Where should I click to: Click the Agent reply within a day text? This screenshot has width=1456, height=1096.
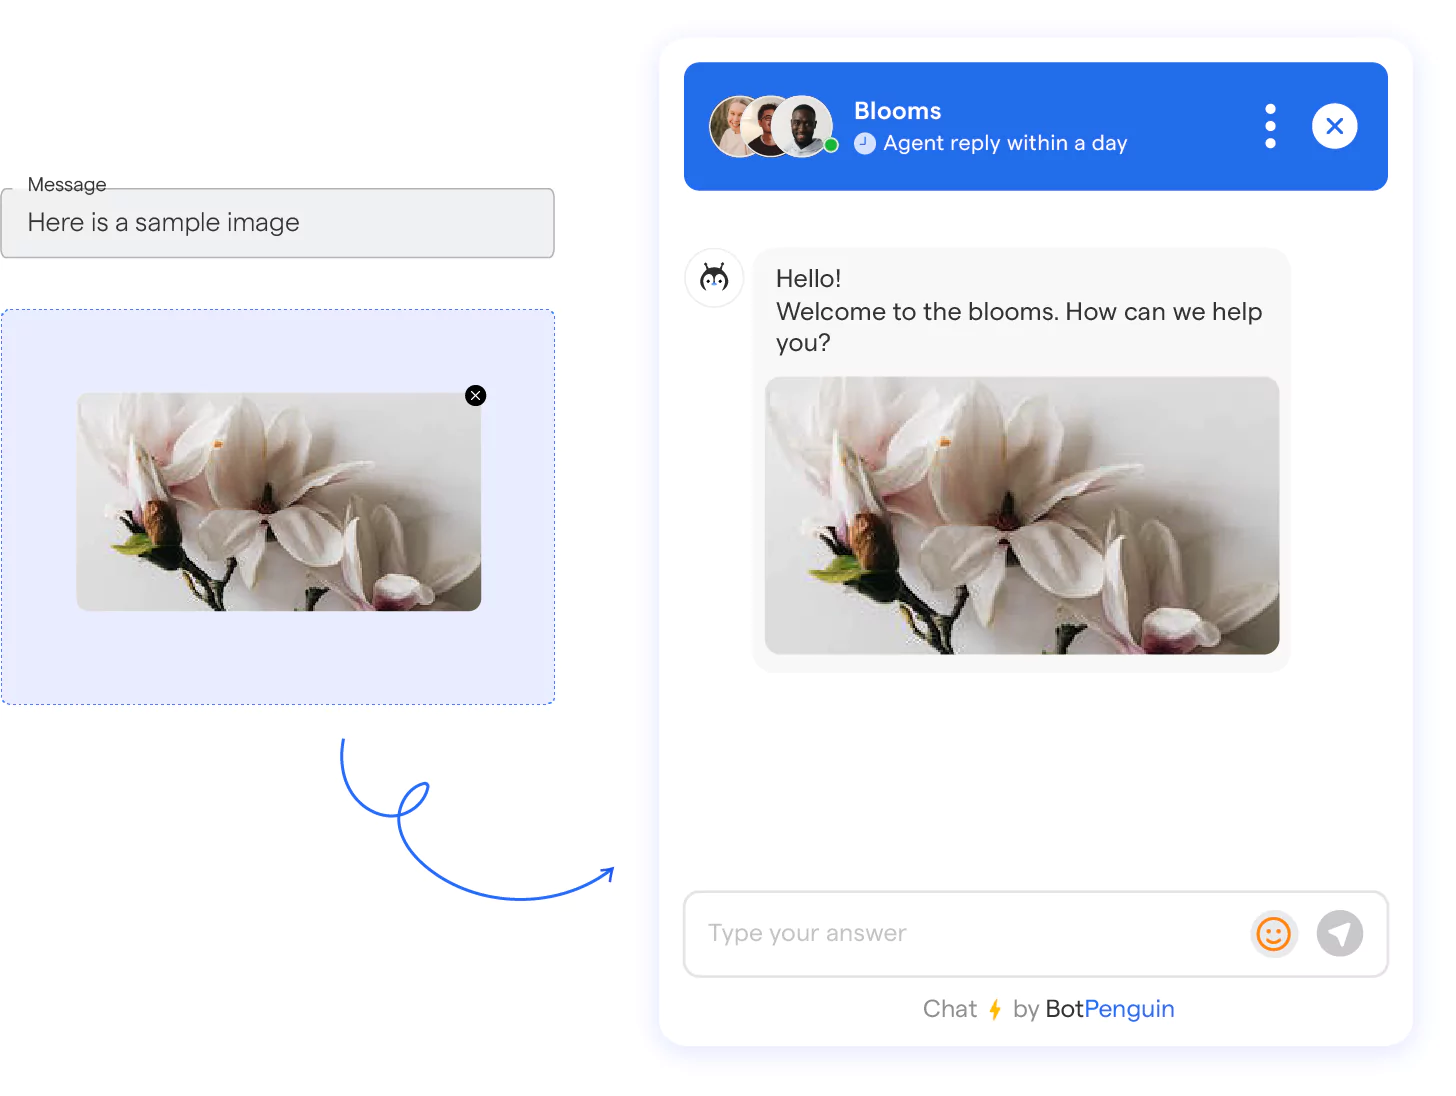[1004, 143]
